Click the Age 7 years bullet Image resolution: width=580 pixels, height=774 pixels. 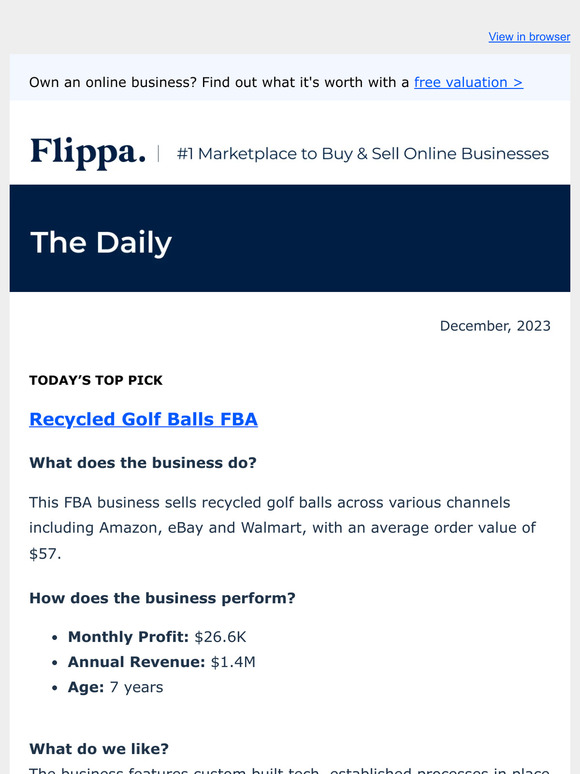click(115, 687)
